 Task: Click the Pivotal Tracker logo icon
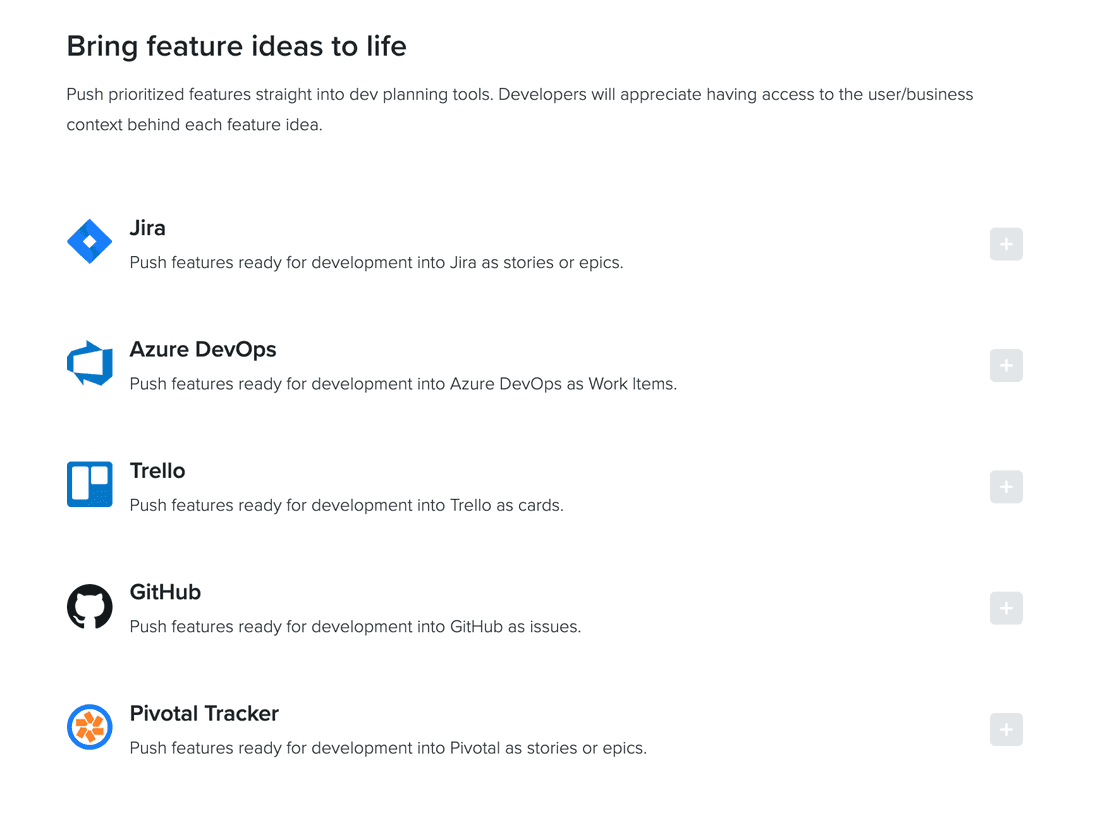[x=89, y=727]
